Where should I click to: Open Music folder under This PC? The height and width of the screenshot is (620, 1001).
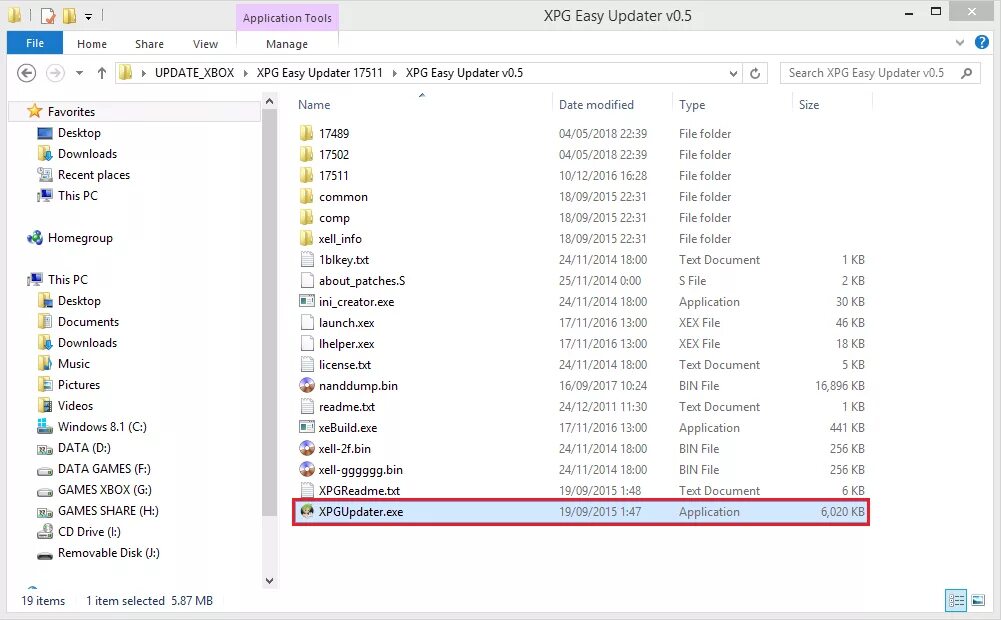tap(64, 364)
